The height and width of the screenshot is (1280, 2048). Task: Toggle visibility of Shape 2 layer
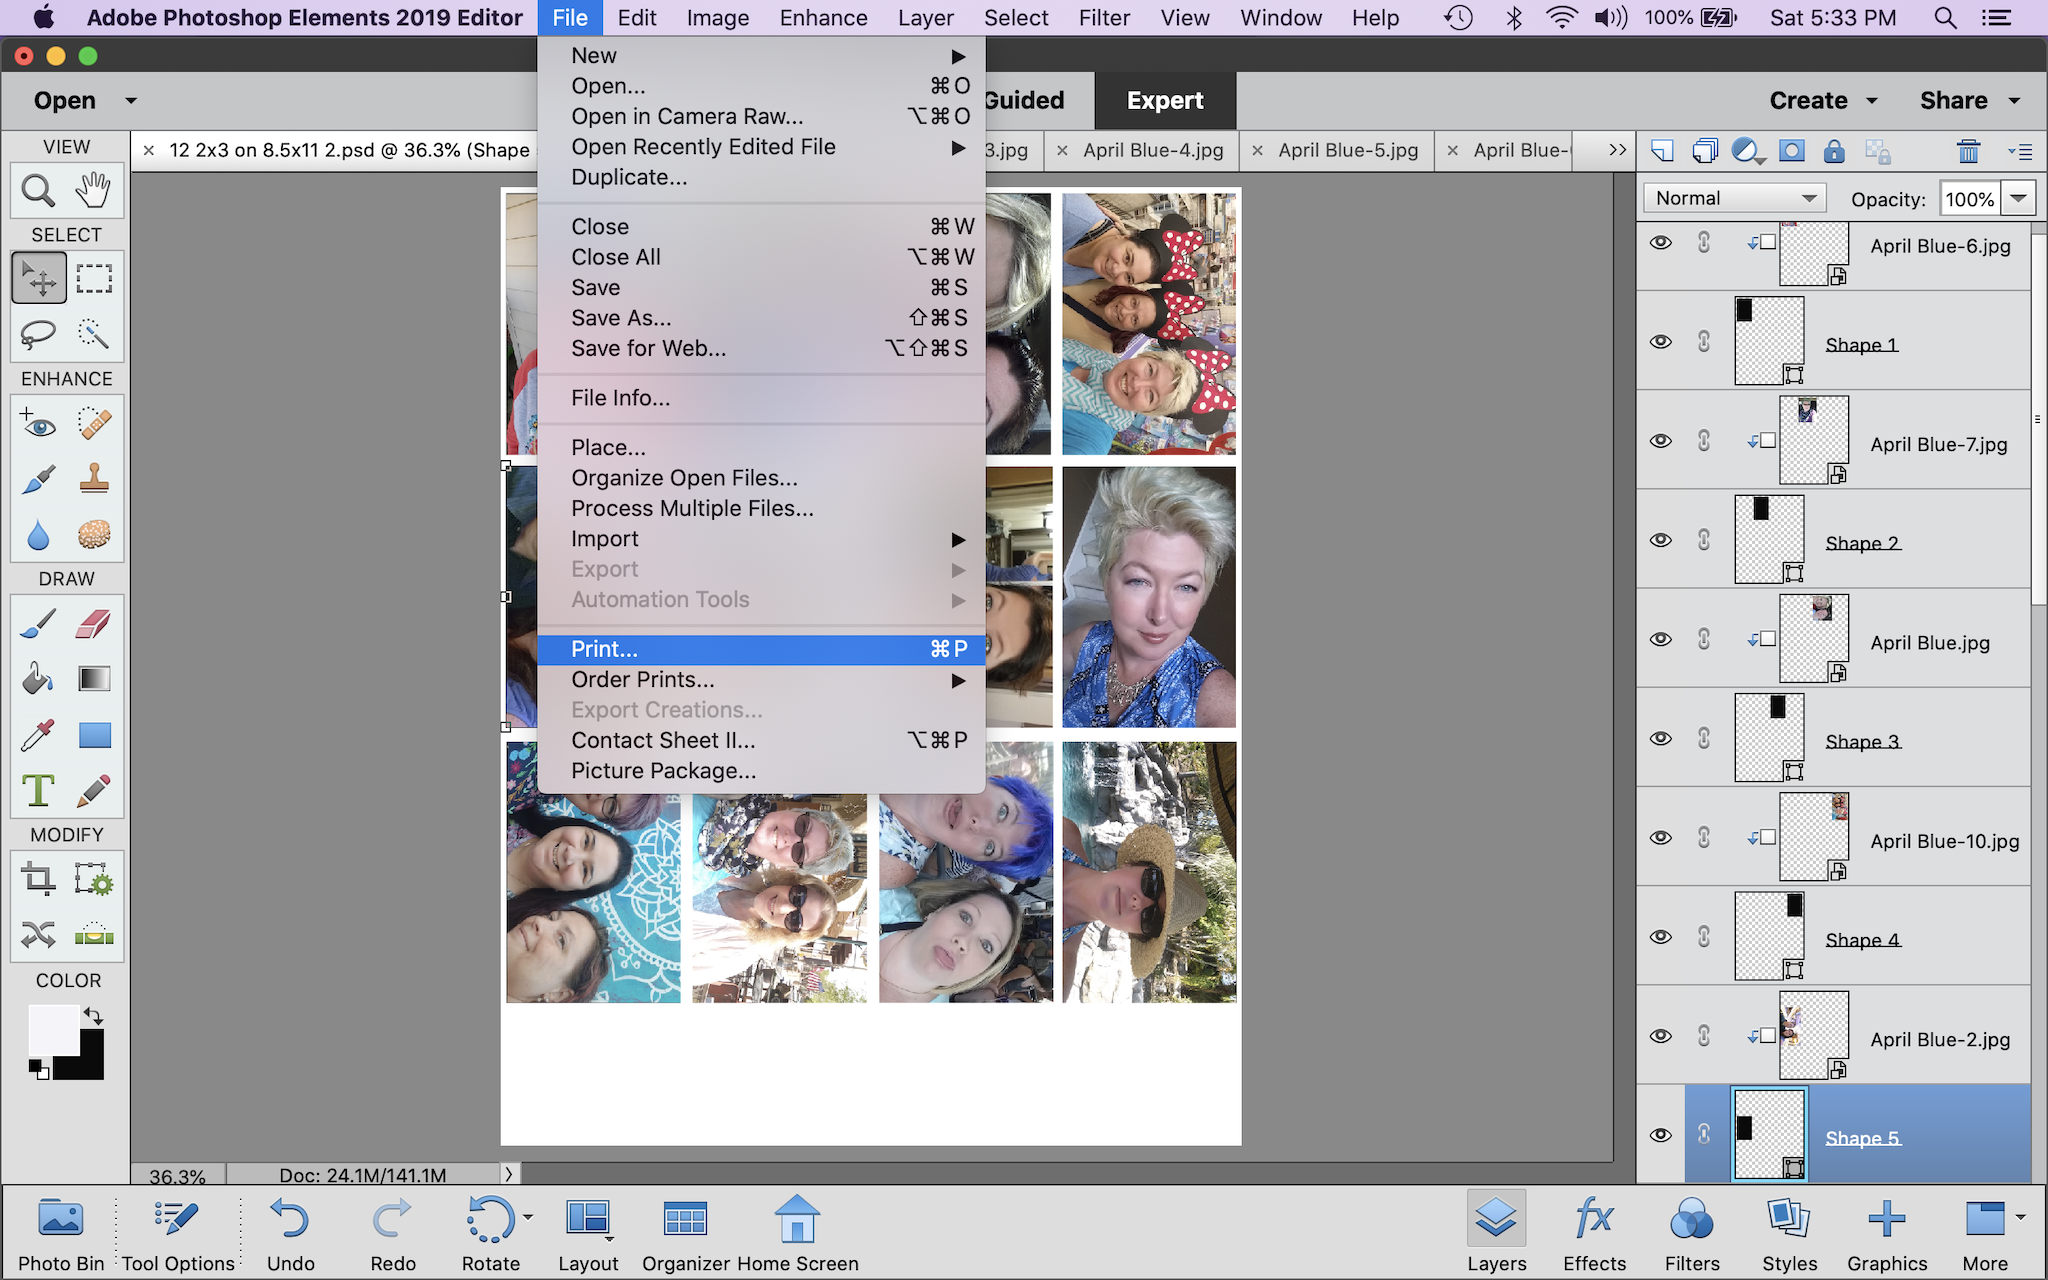[x=1660, y=539]
